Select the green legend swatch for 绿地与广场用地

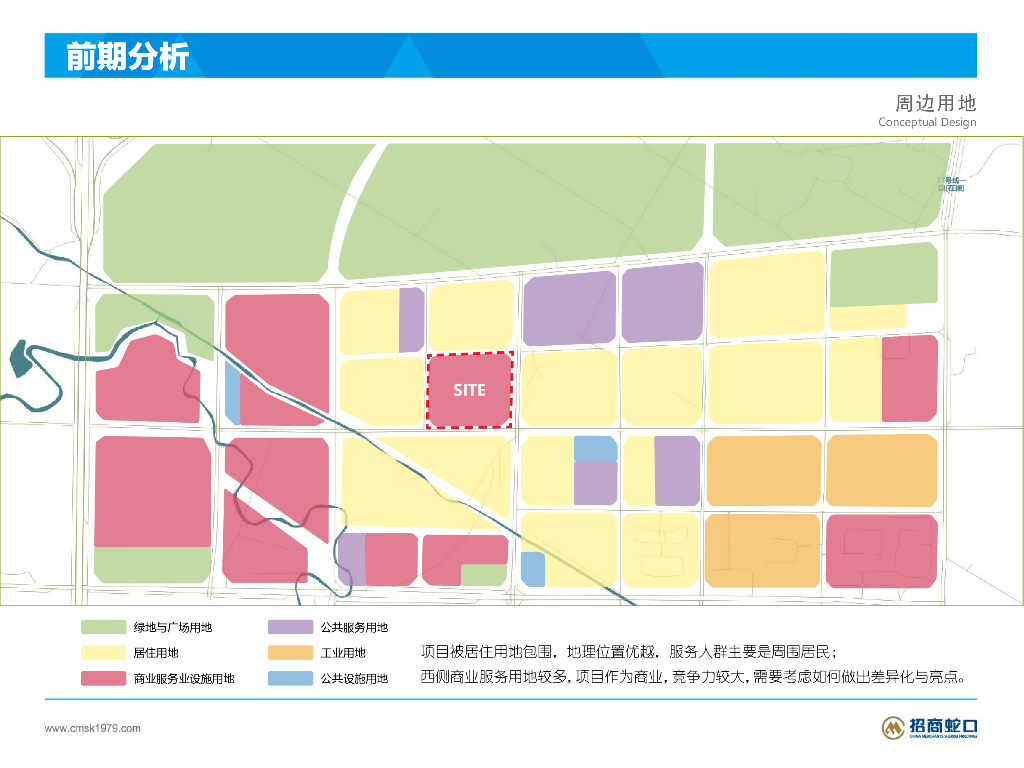coord(103,627)
